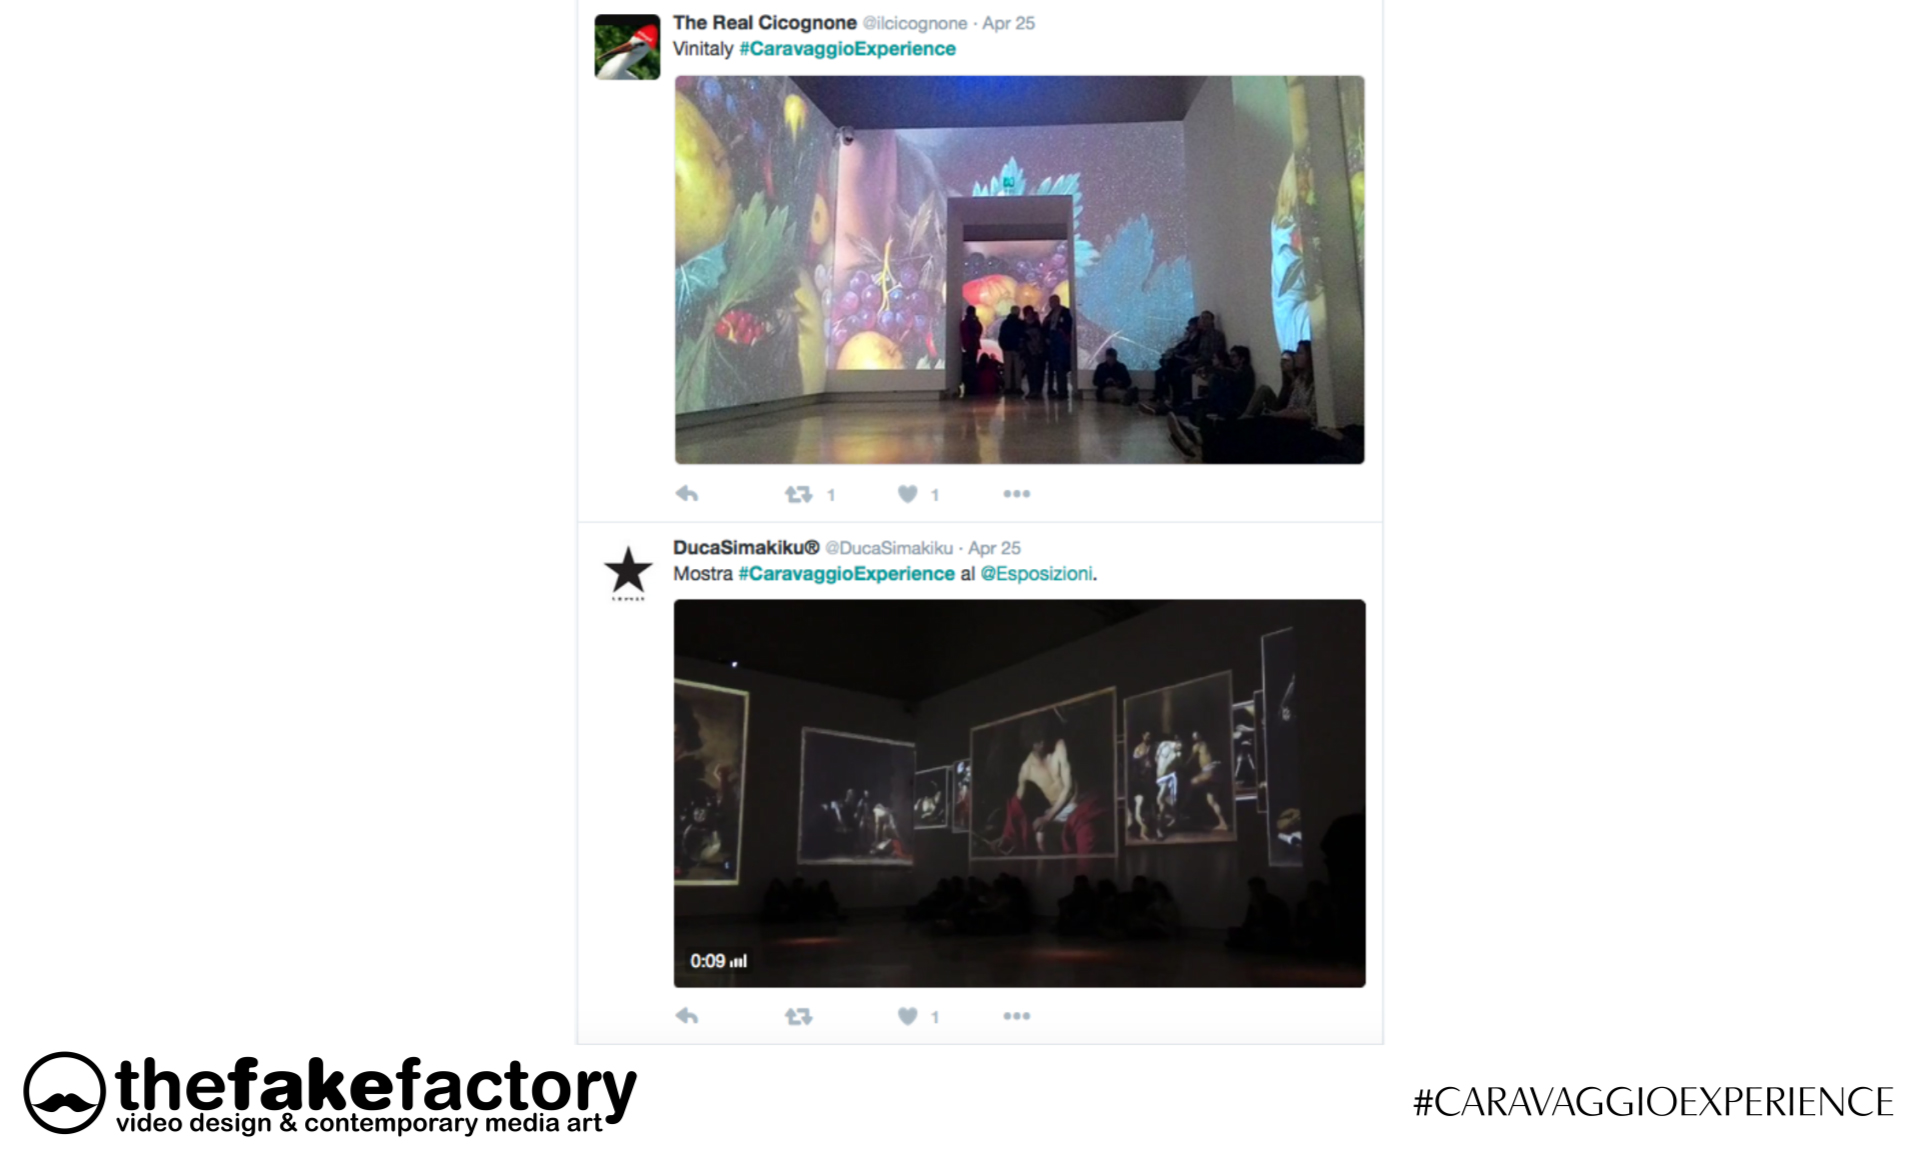Viewport: 1920px width, 1150px height.
Task: Retweet DucaSimakiku's Mostra tweet
Action: coord(798,1016)
